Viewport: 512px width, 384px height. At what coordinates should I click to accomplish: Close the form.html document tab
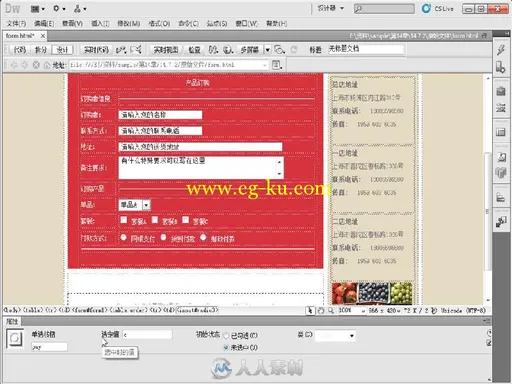(x=43, y=35)
